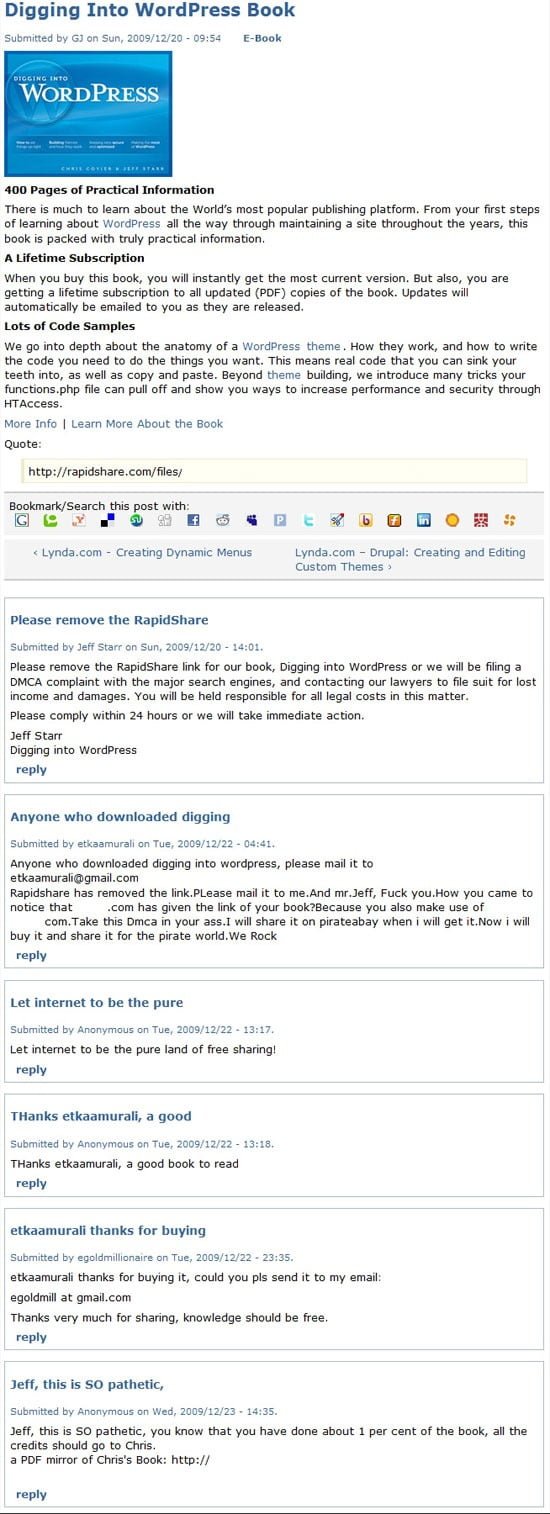550x1514 pixels.
Task: Click the 'Submitted by GJ' post byline
Action: [x=113, y=38]
